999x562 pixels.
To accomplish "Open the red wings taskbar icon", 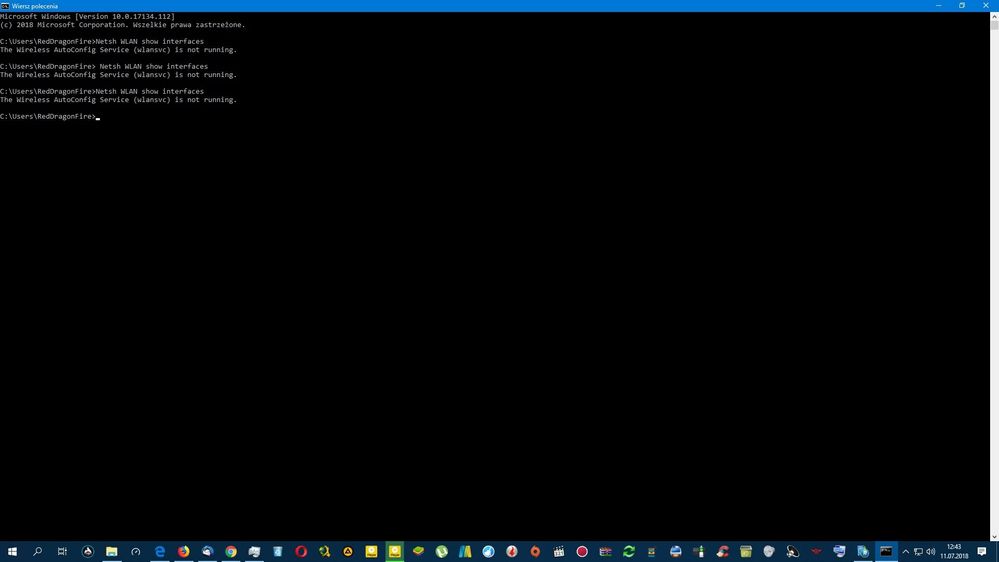I will (816, 551).
